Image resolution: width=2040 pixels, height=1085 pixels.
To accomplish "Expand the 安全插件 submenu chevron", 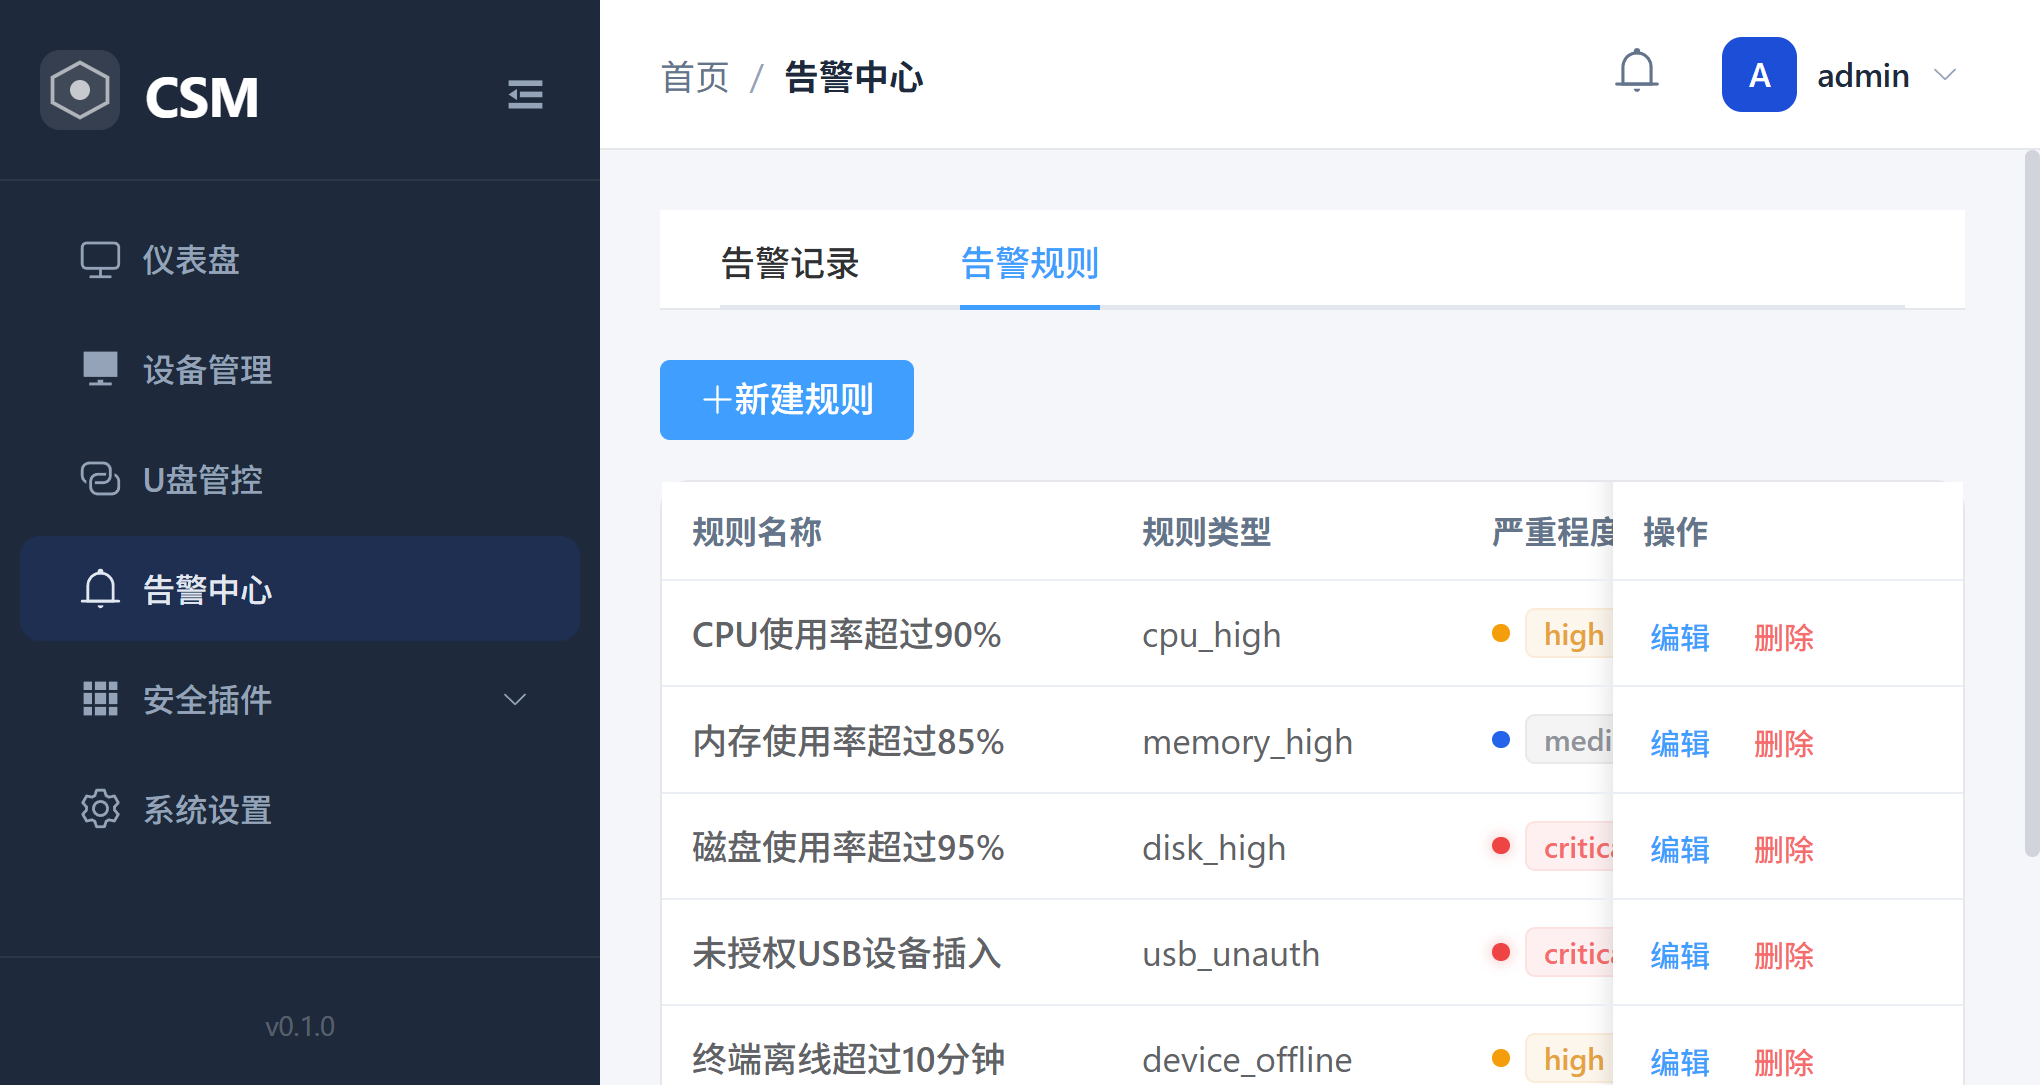I will 515,699.
